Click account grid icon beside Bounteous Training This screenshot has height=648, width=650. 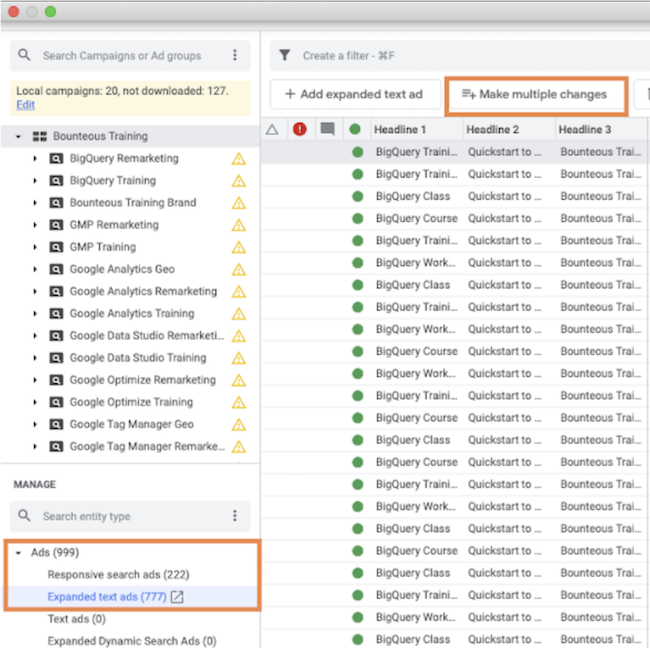(40, 136)
